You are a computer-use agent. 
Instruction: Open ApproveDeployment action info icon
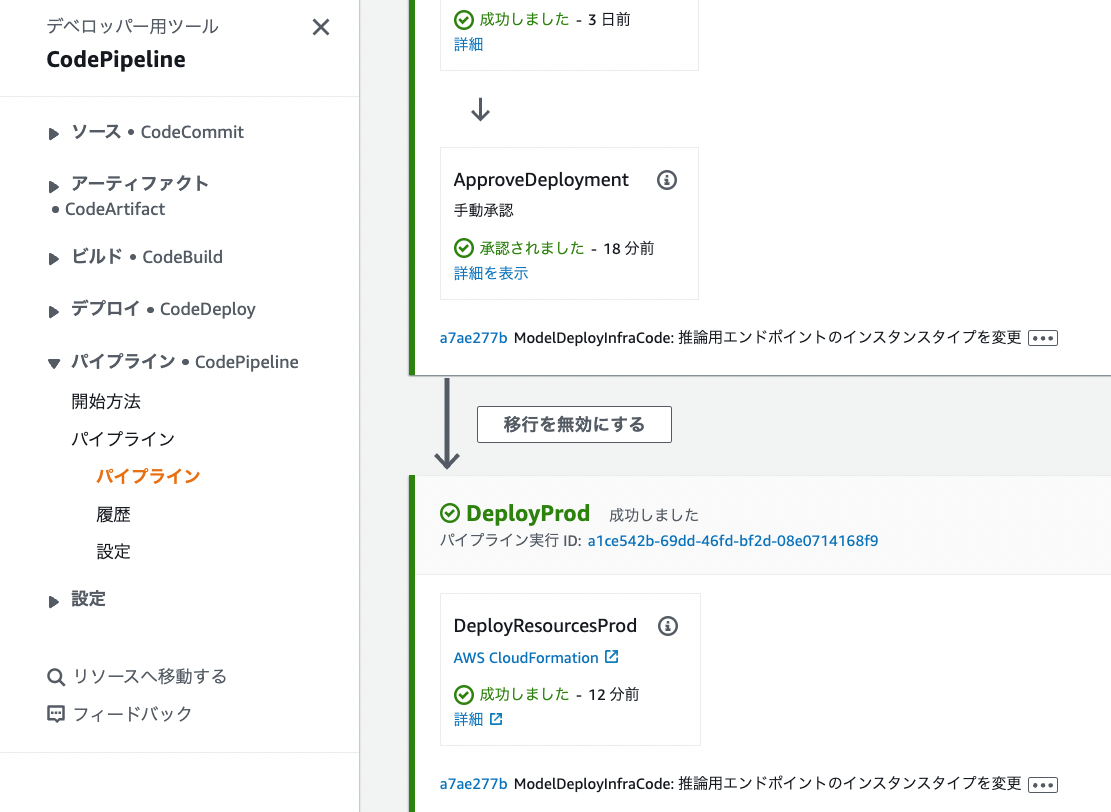667,180
